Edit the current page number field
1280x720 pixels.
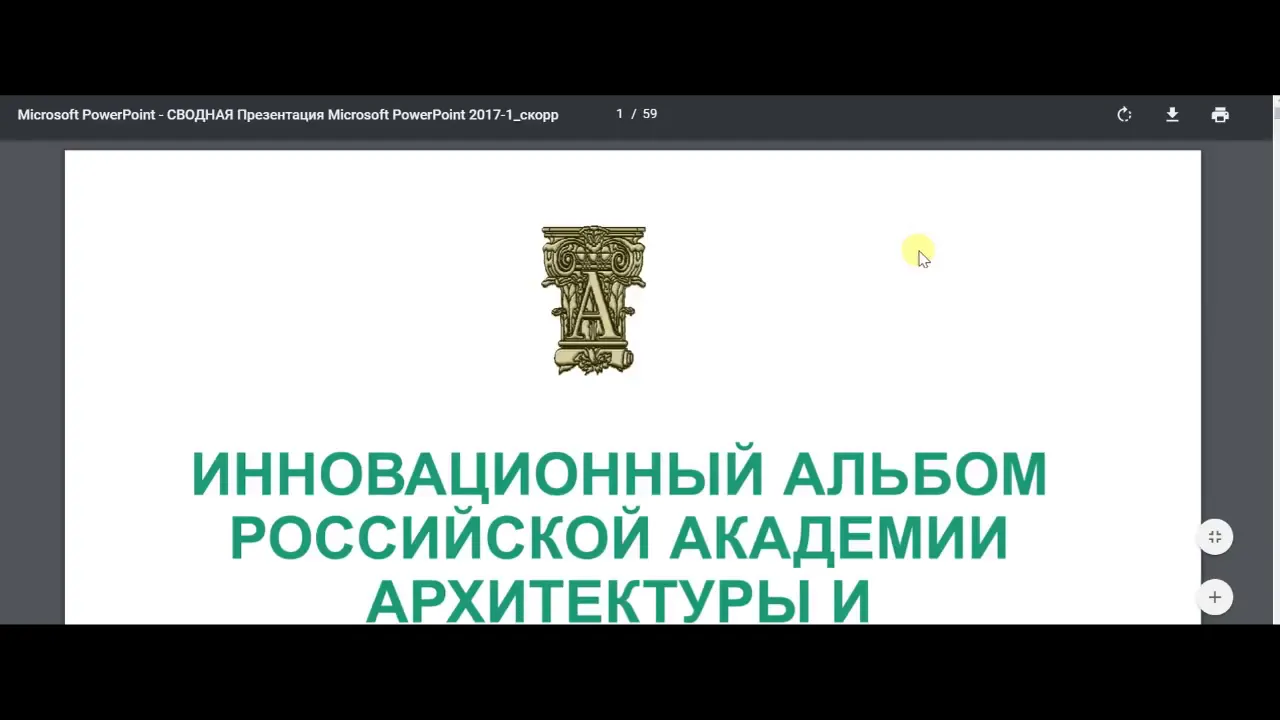pos(620,114)
